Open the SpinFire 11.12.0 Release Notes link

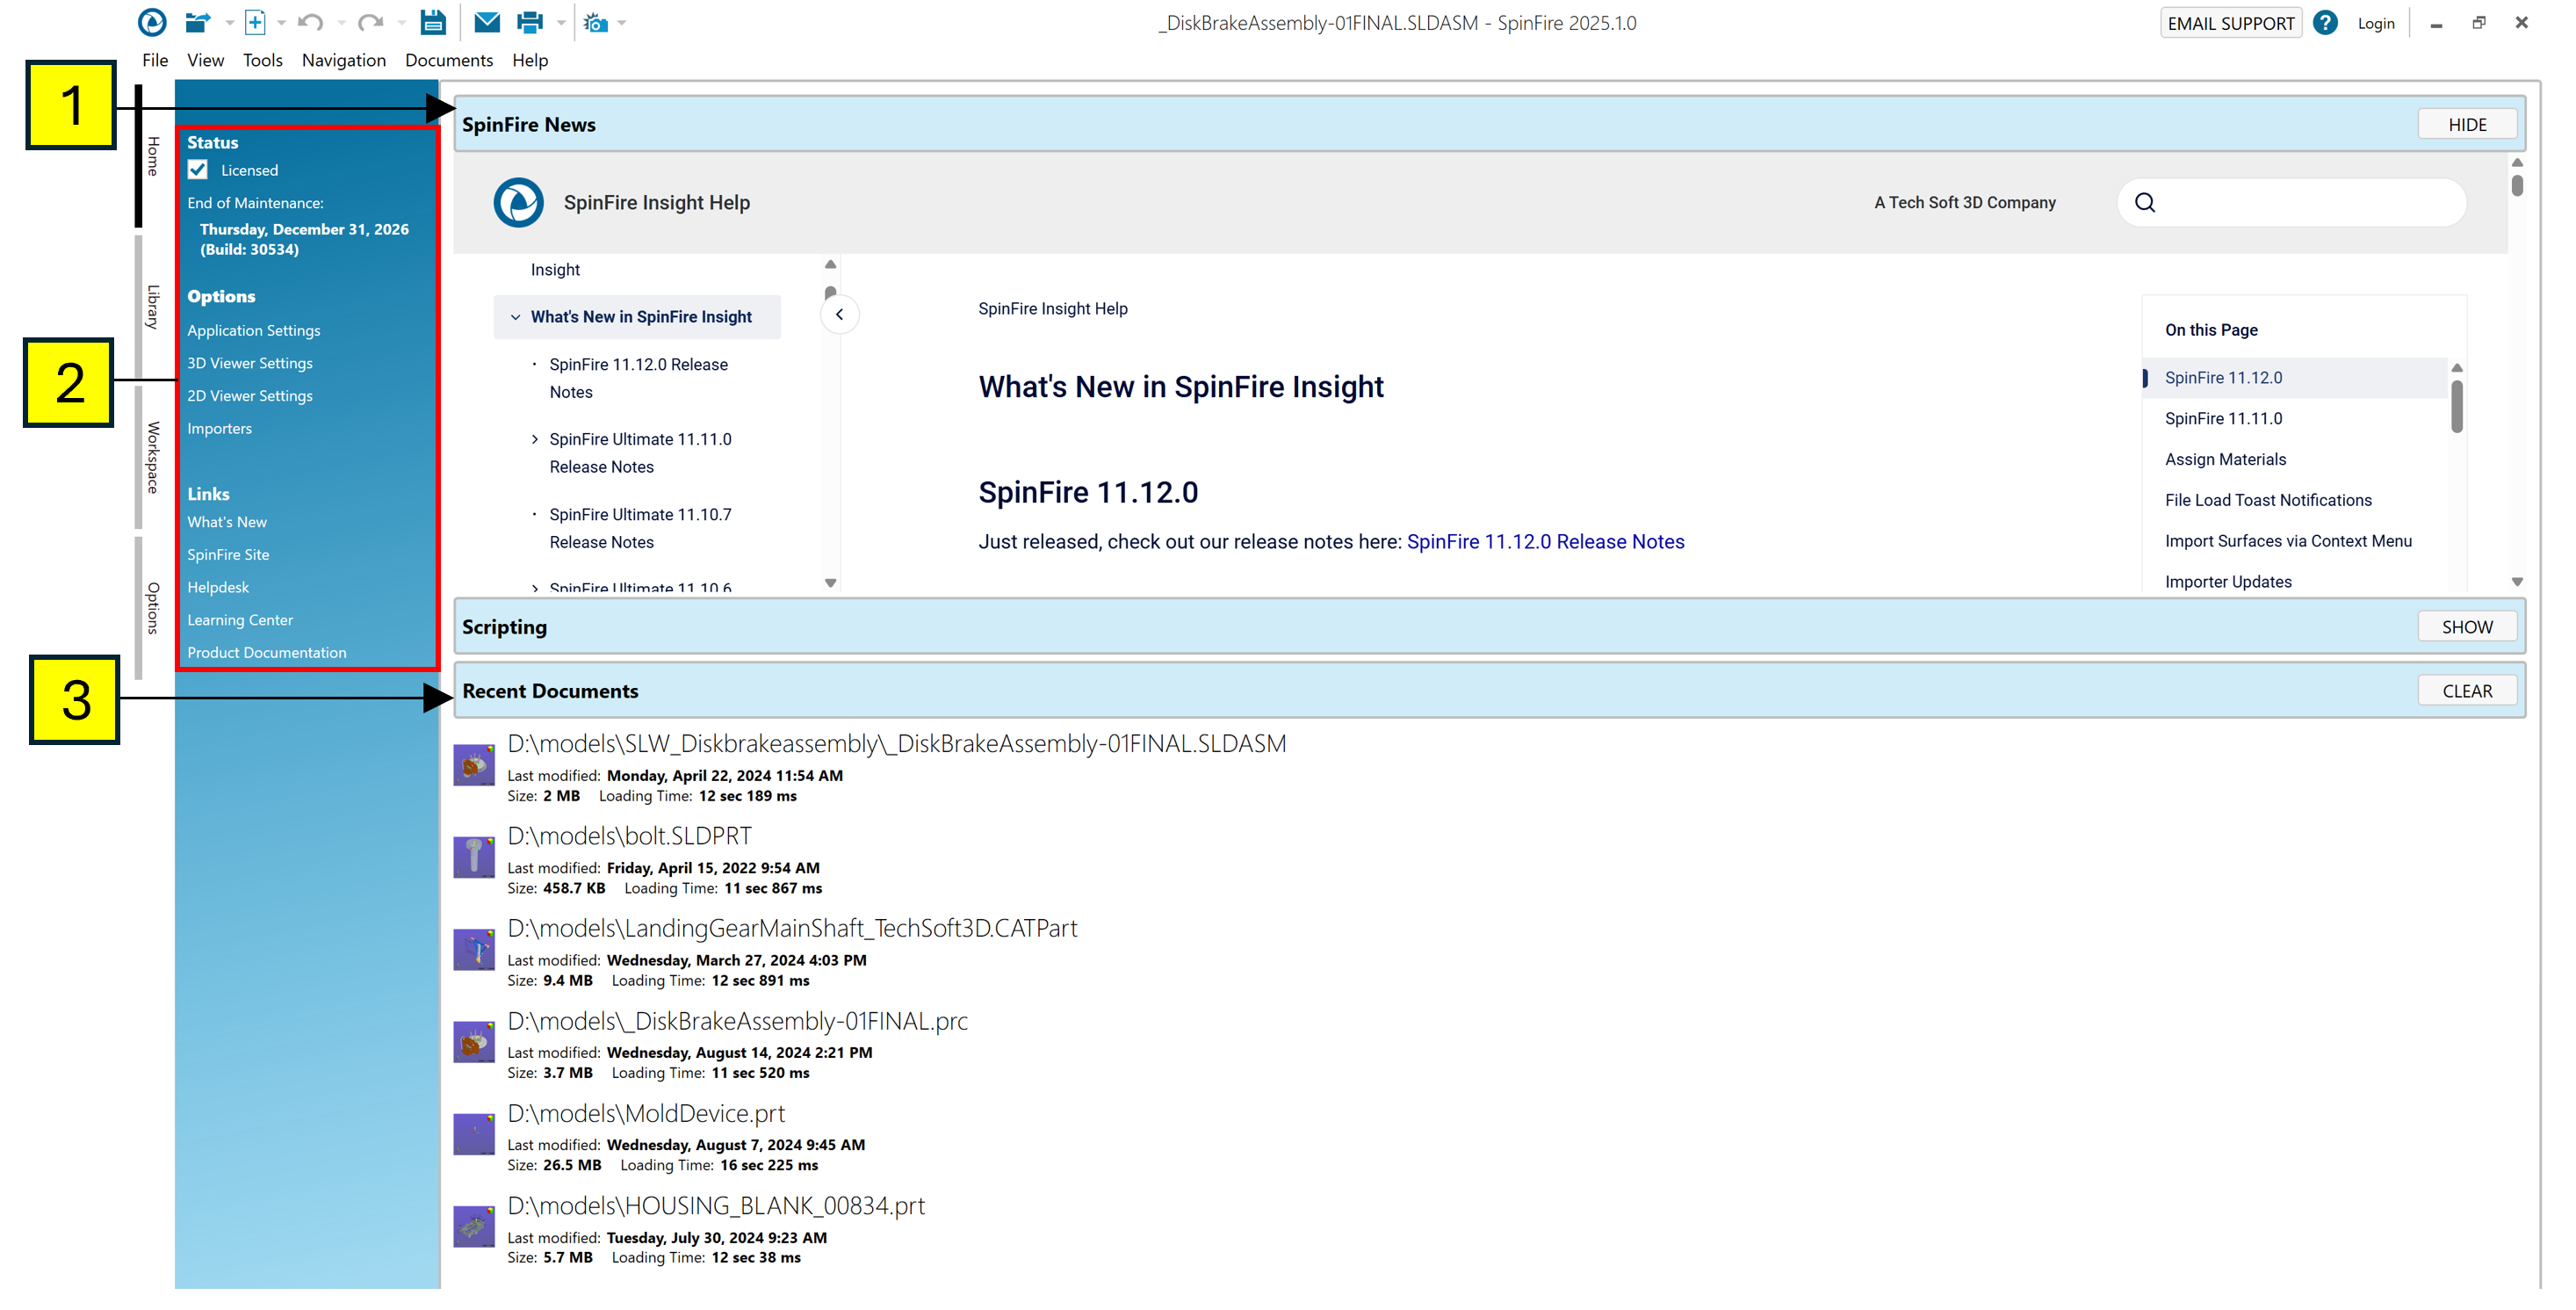point(1545,542)
